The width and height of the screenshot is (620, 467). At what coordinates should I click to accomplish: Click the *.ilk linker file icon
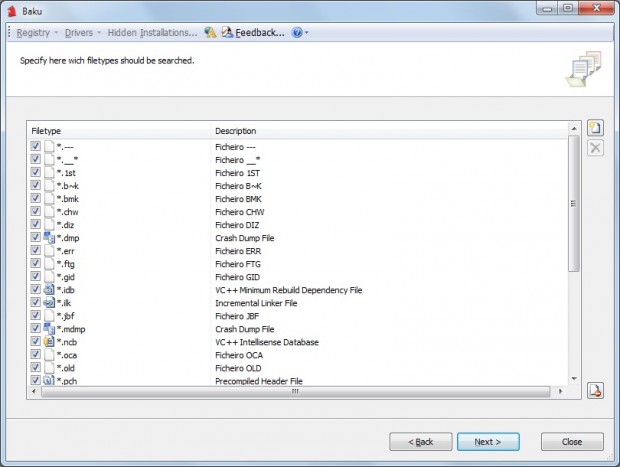[x=49, y=303]
